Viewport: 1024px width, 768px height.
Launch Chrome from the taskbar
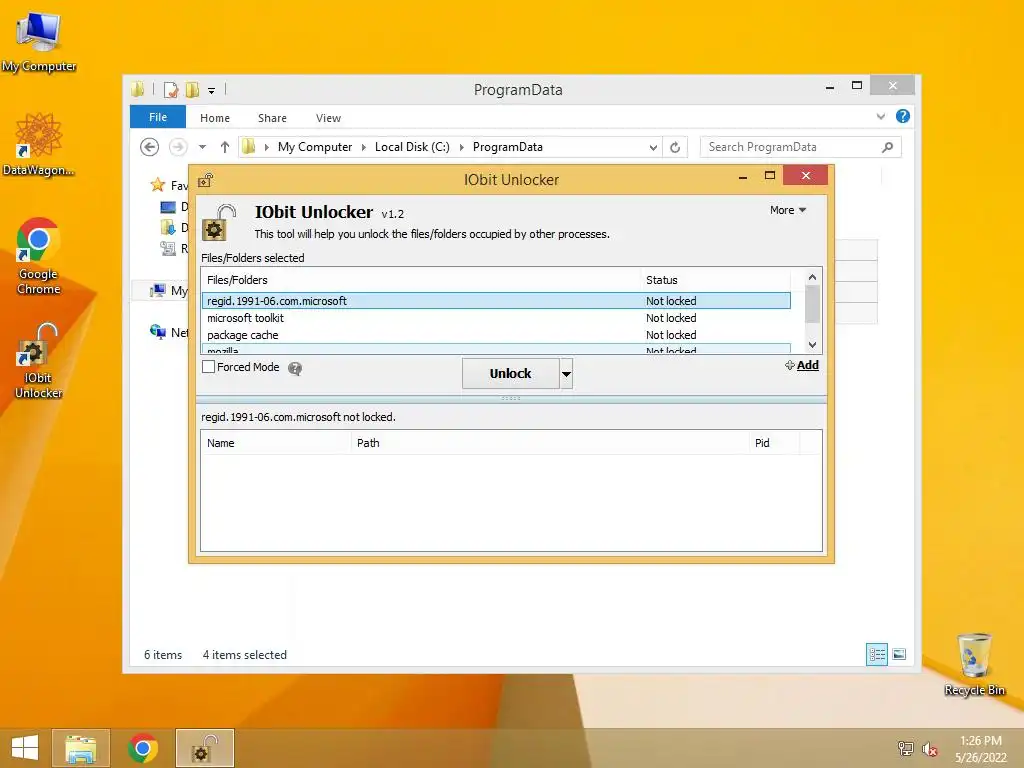tap(142, 748)
